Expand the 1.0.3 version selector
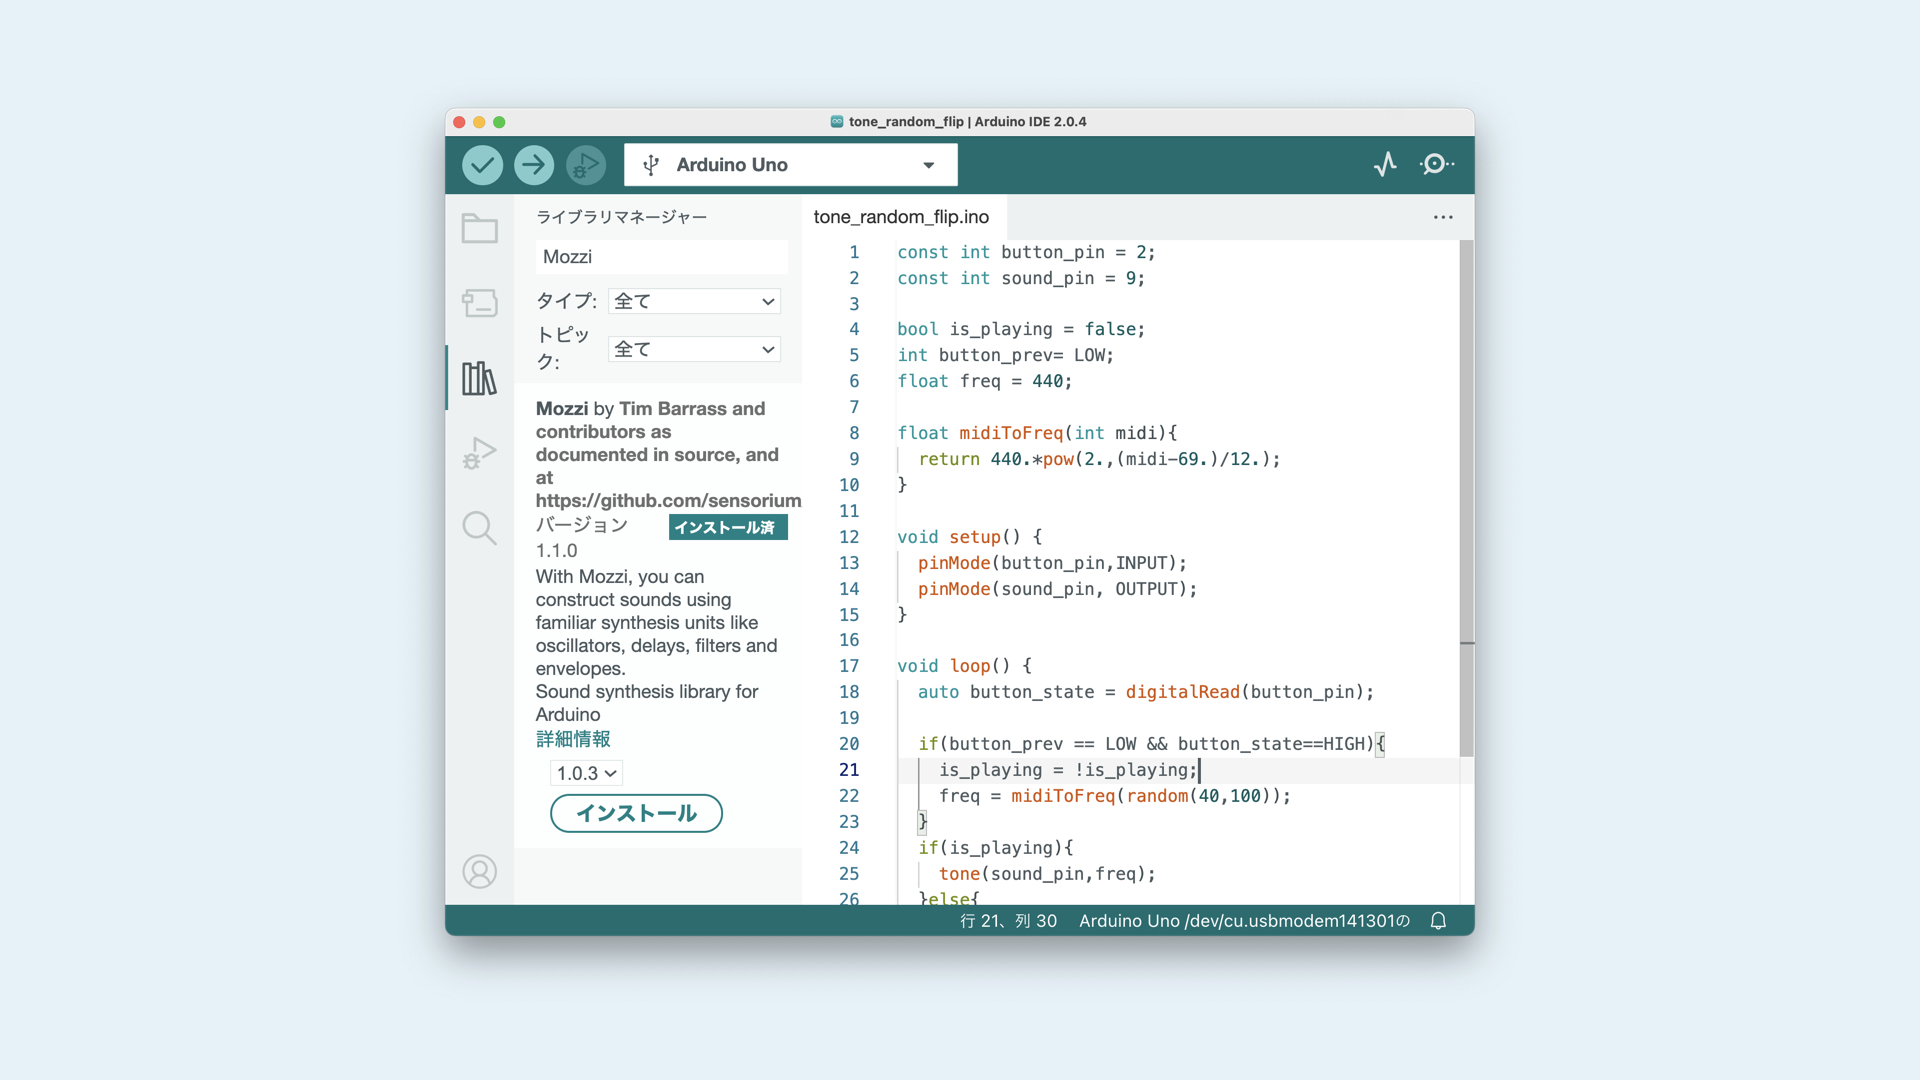 [x=586, y=773]
